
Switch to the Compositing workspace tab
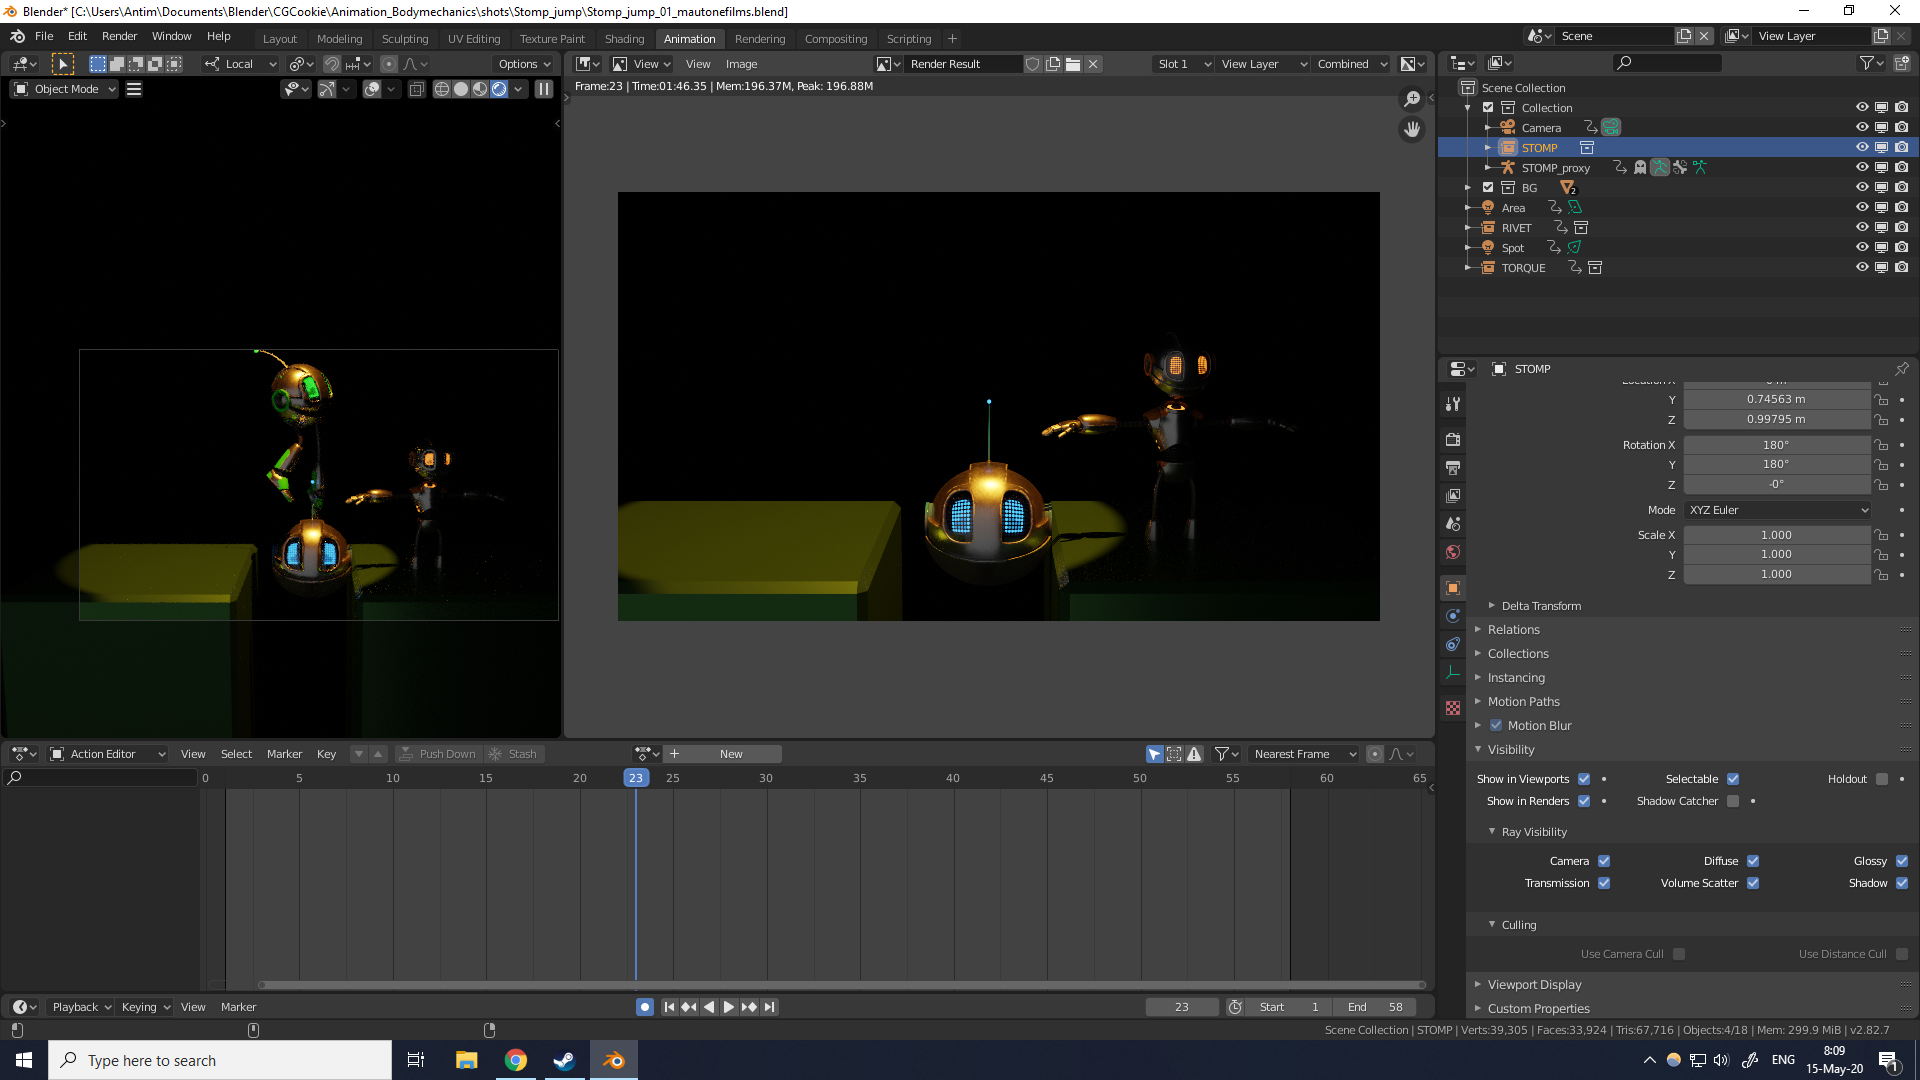[835, 39]
